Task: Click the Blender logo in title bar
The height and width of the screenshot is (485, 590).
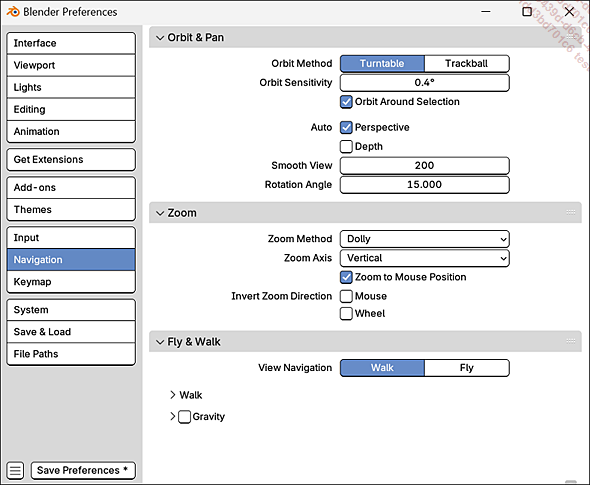Action: pos(13,12)
